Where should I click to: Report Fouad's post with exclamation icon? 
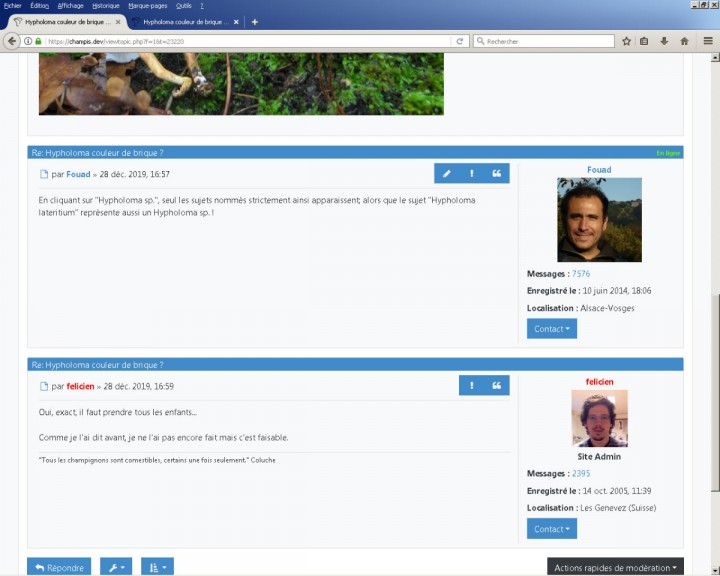pos(472,173)
